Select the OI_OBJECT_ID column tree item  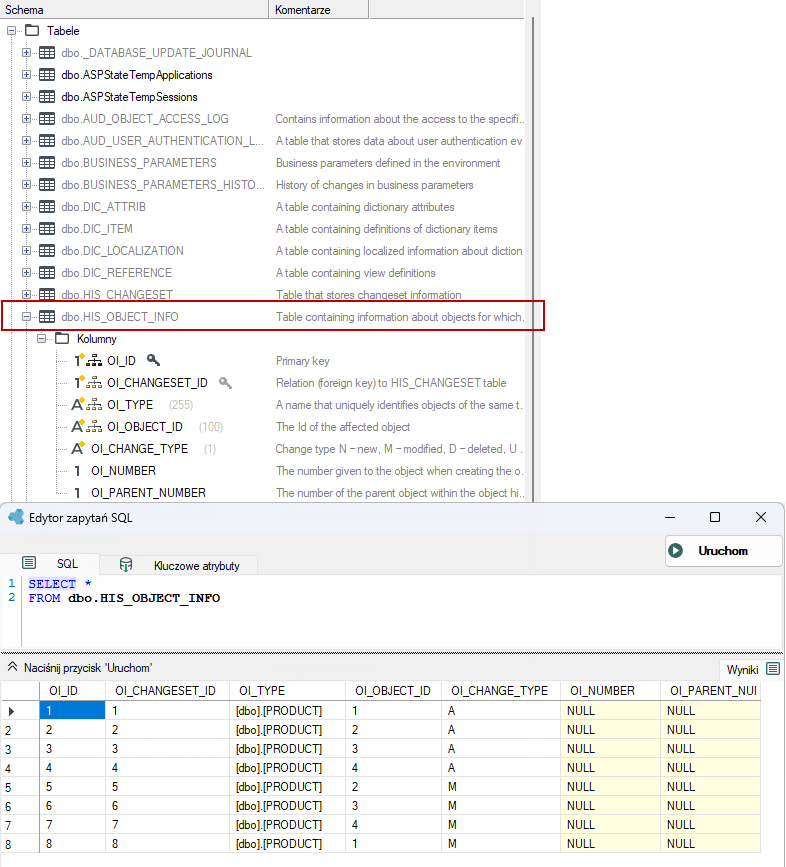click(145, 427)
